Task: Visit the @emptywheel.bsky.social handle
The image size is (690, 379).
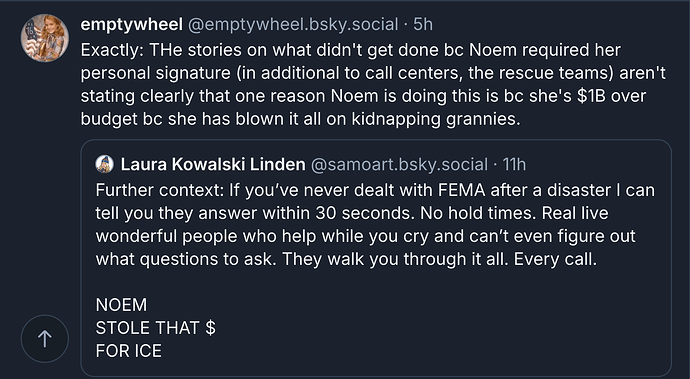Action: pos(293,24)
